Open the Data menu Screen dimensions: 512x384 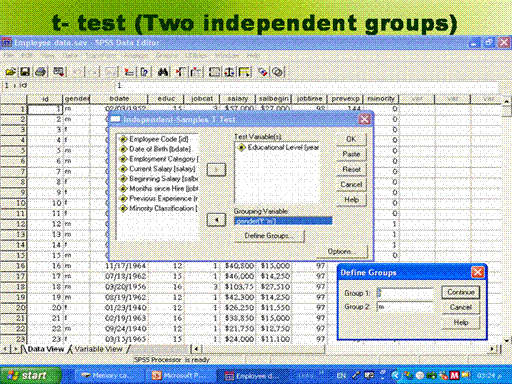click(70, 55)
